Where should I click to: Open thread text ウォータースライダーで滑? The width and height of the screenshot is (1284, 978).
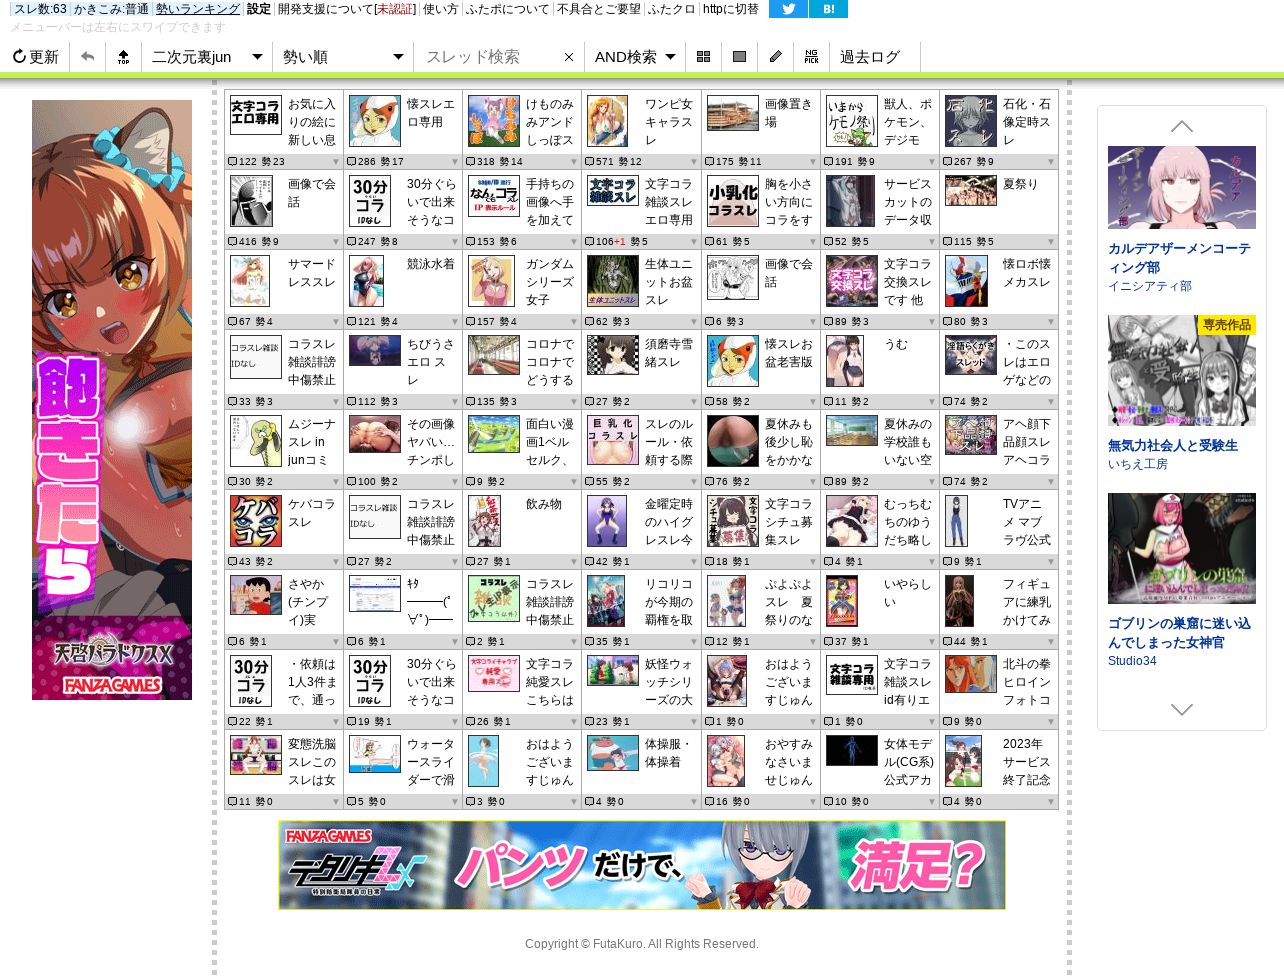point(431,762)
